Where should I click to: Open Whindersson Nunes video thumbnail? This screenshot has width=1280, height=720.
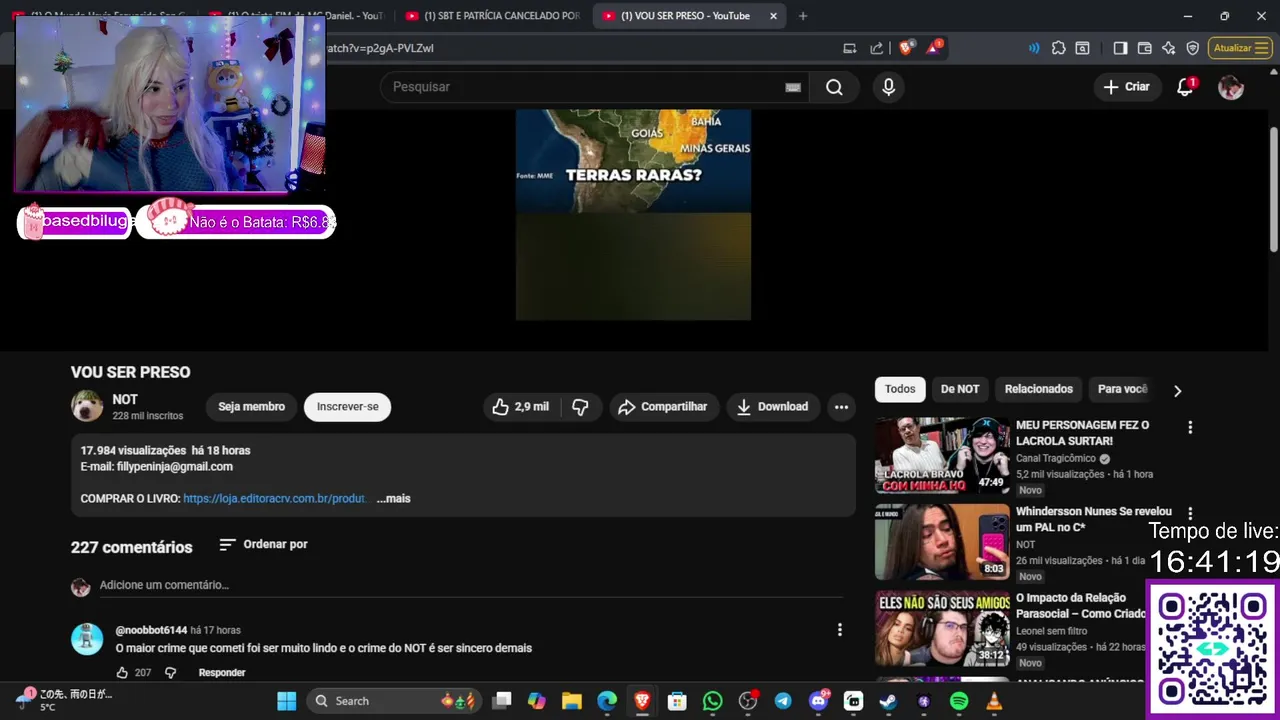942,542
